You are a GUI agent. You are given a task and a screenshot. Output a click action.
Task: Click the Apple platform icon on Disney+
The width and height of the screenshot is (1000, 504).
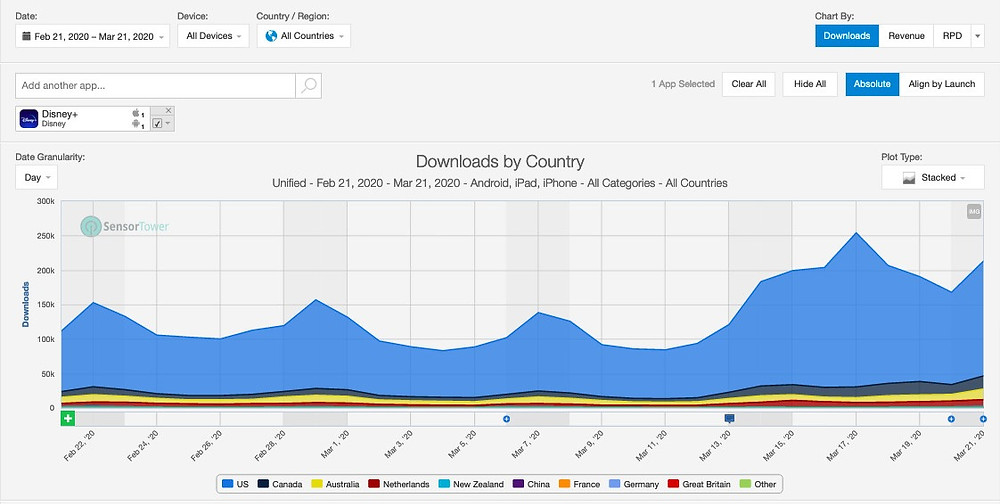[x=136, y=113]
